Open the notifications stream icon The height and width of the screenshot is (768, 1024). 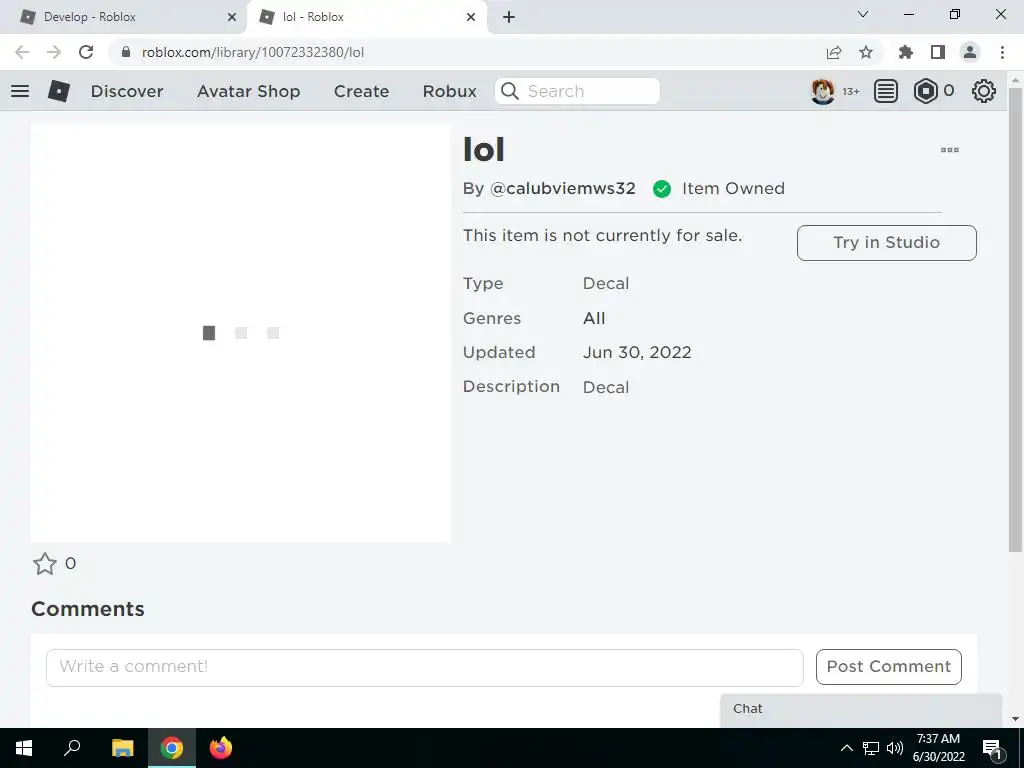point(886,91)
